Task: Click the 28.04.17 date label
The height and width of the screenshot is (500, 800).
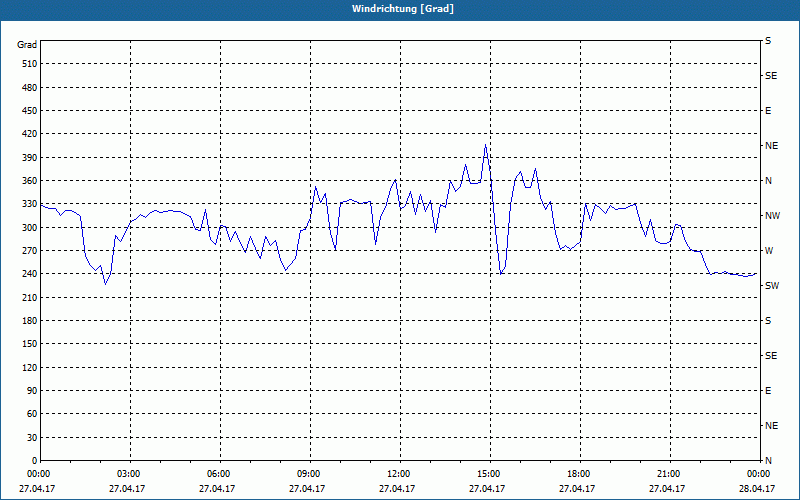Action: (x=757, y=488)
